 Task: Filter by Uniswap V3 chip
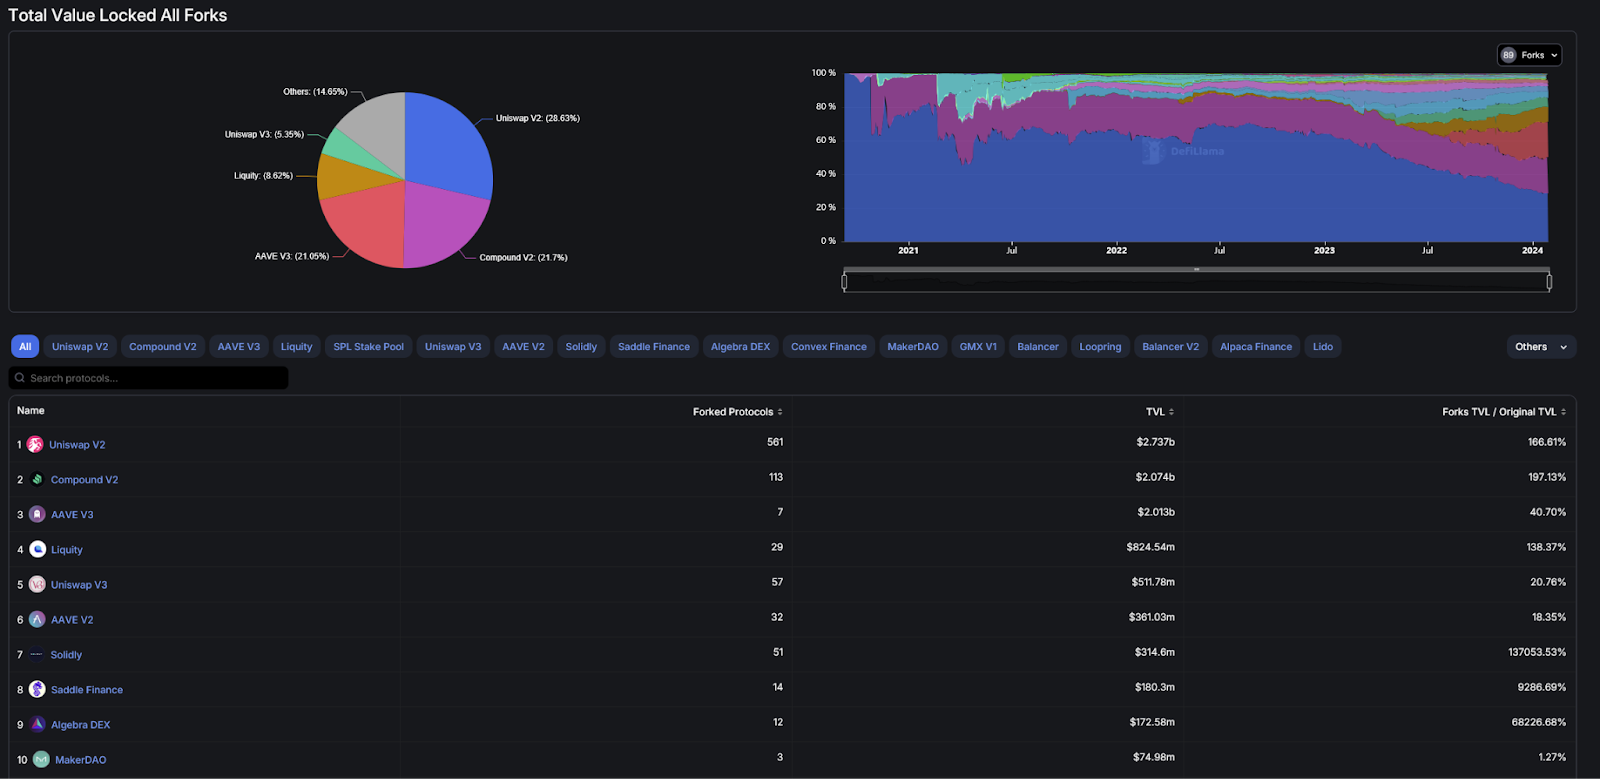tap(453, 347)
